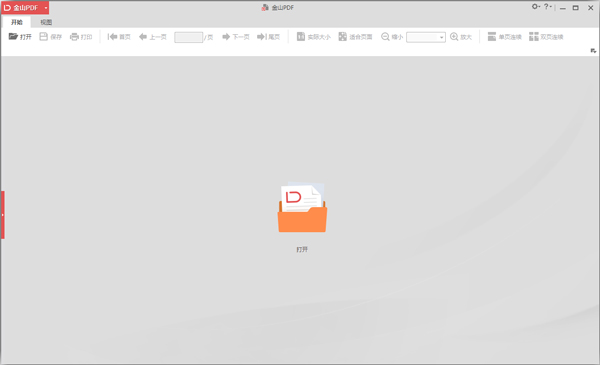The image size is (600, 365).
Task: Click the page number input field
Action: (x=189, y=37)
